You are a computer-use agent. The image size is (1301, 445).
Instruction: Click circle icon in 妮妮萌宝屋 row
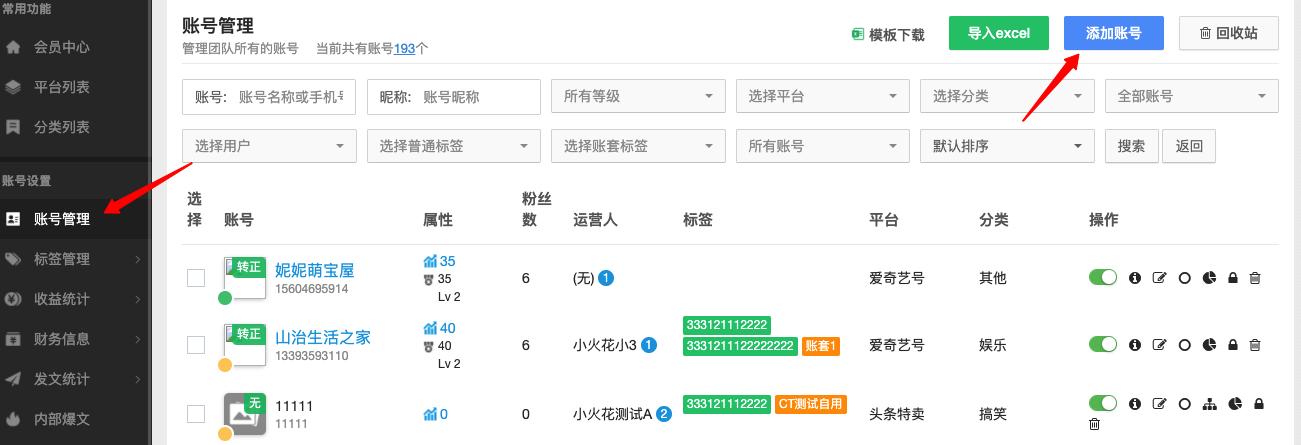coord(1185,278)
